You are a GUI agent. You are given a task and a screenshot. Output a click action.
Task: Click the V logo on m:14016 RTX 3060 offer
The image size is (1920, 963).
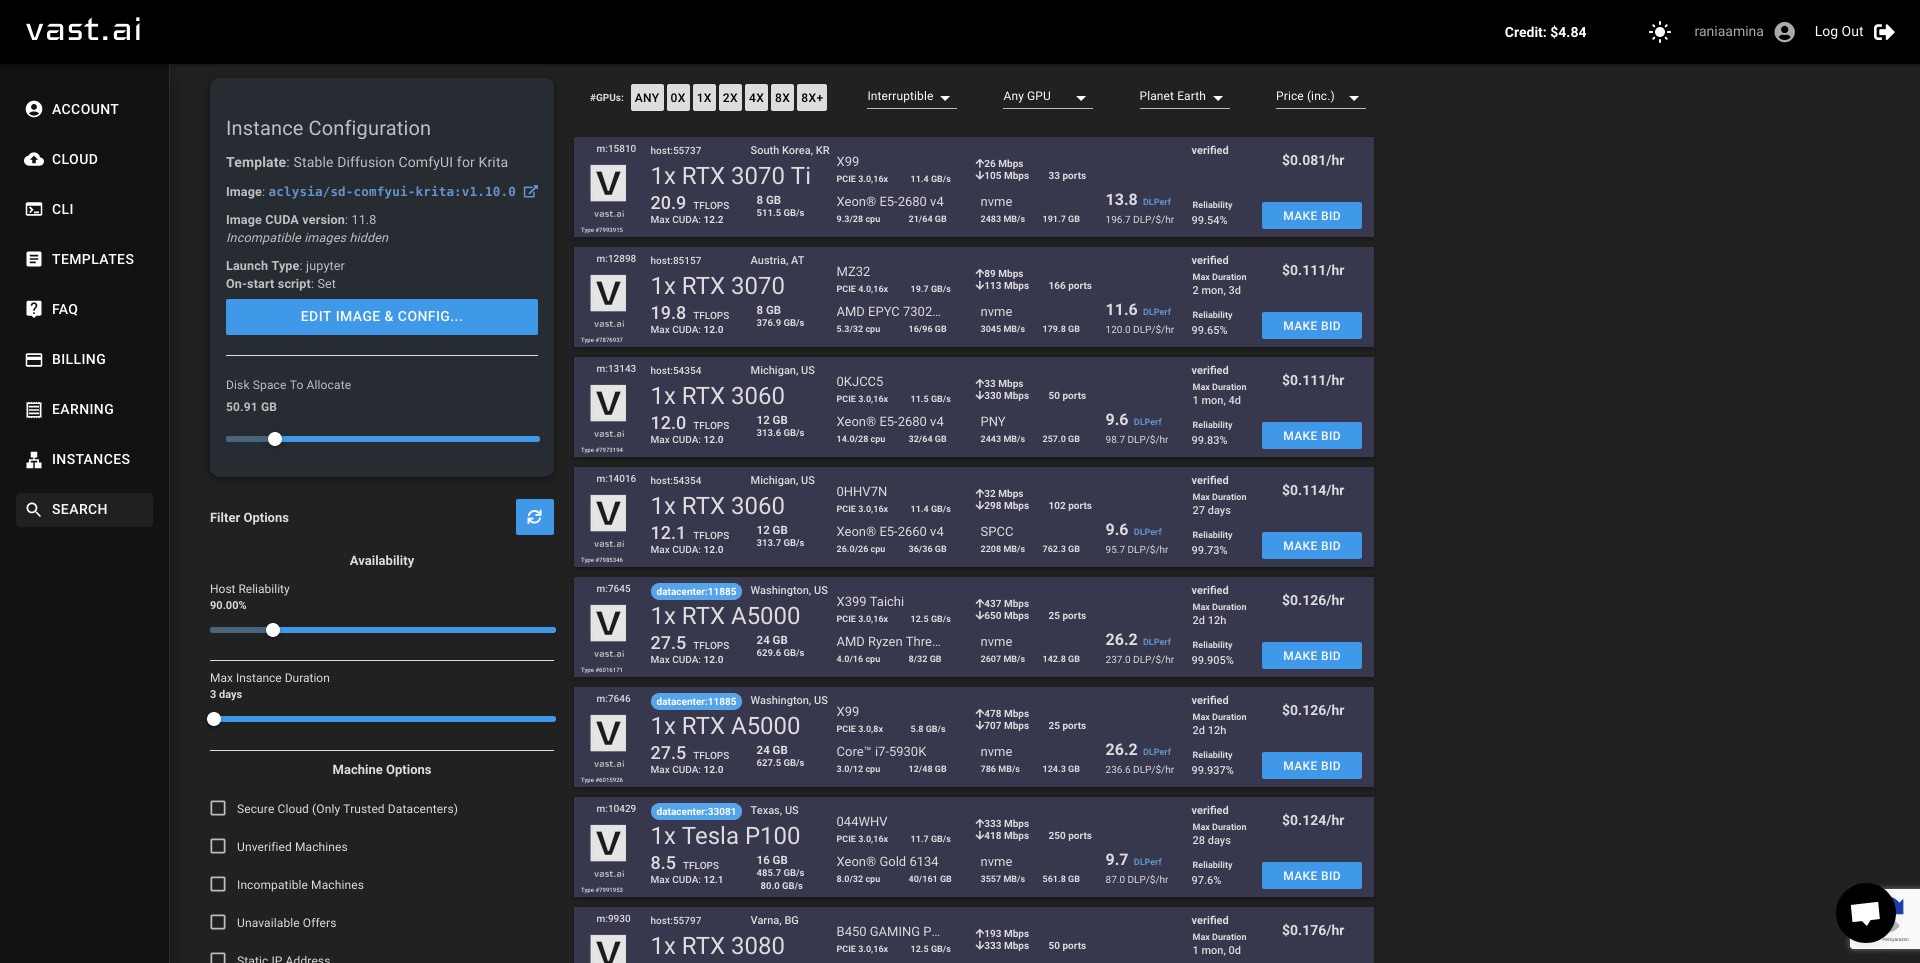point(609,514)
